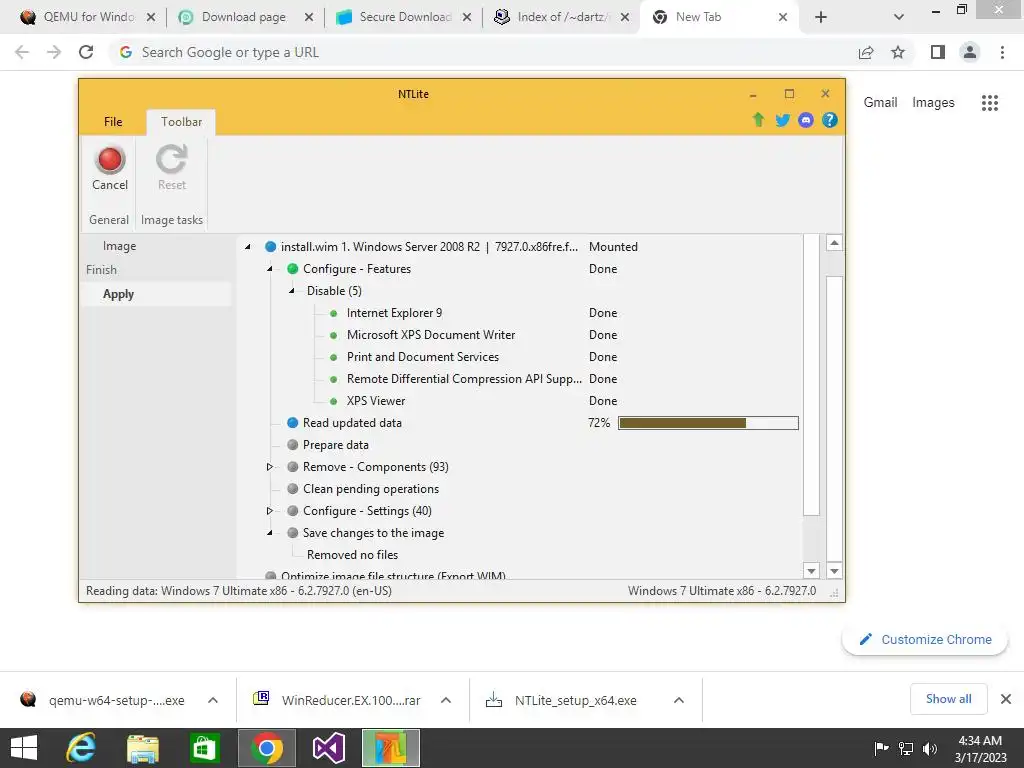Click the red Cancel button in NTLite
Image resolution: width=1024 pixels, height=768 pixels.
tap(110, 168)
